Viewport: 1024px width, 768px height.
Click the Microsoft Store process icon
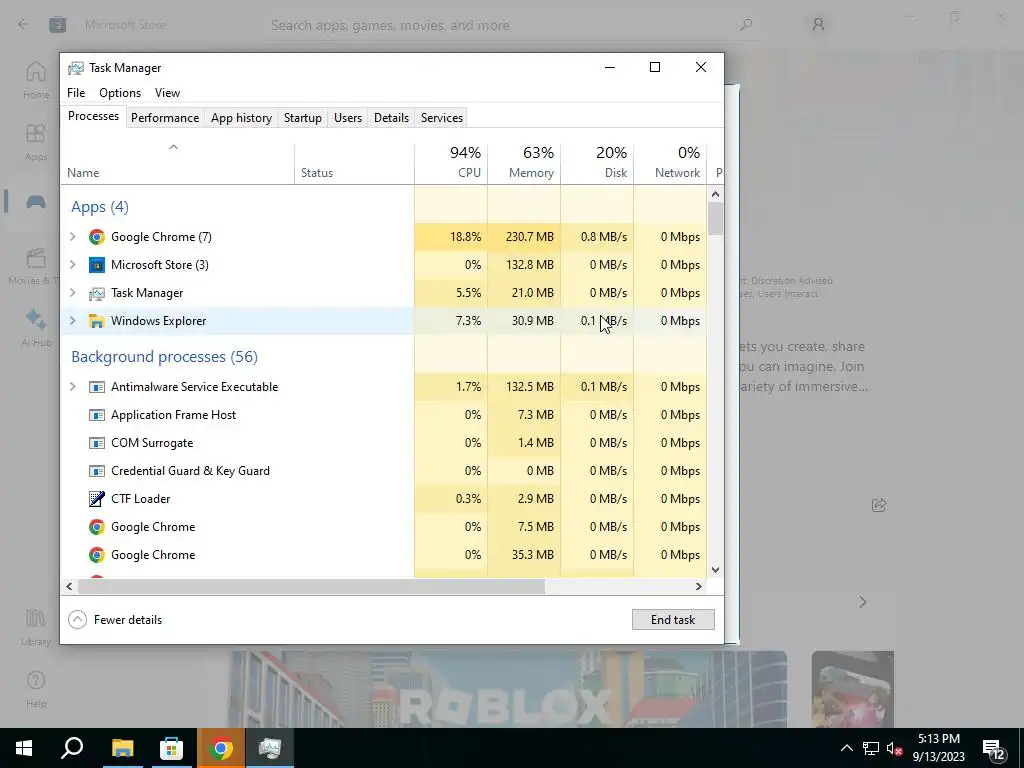click(97, 265)
